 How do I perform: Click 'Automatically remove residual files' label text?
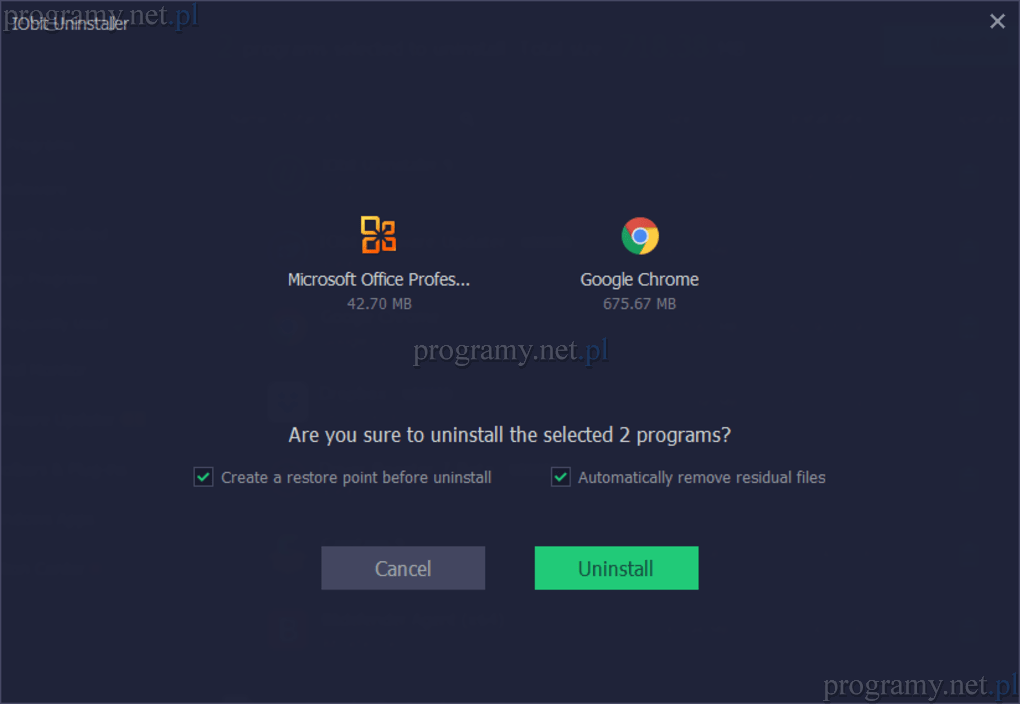(x=701, y=478)
